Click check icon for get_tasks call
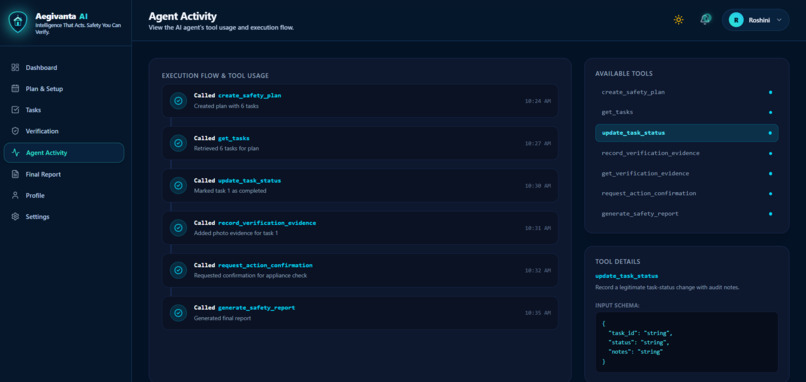 (178, 143)
